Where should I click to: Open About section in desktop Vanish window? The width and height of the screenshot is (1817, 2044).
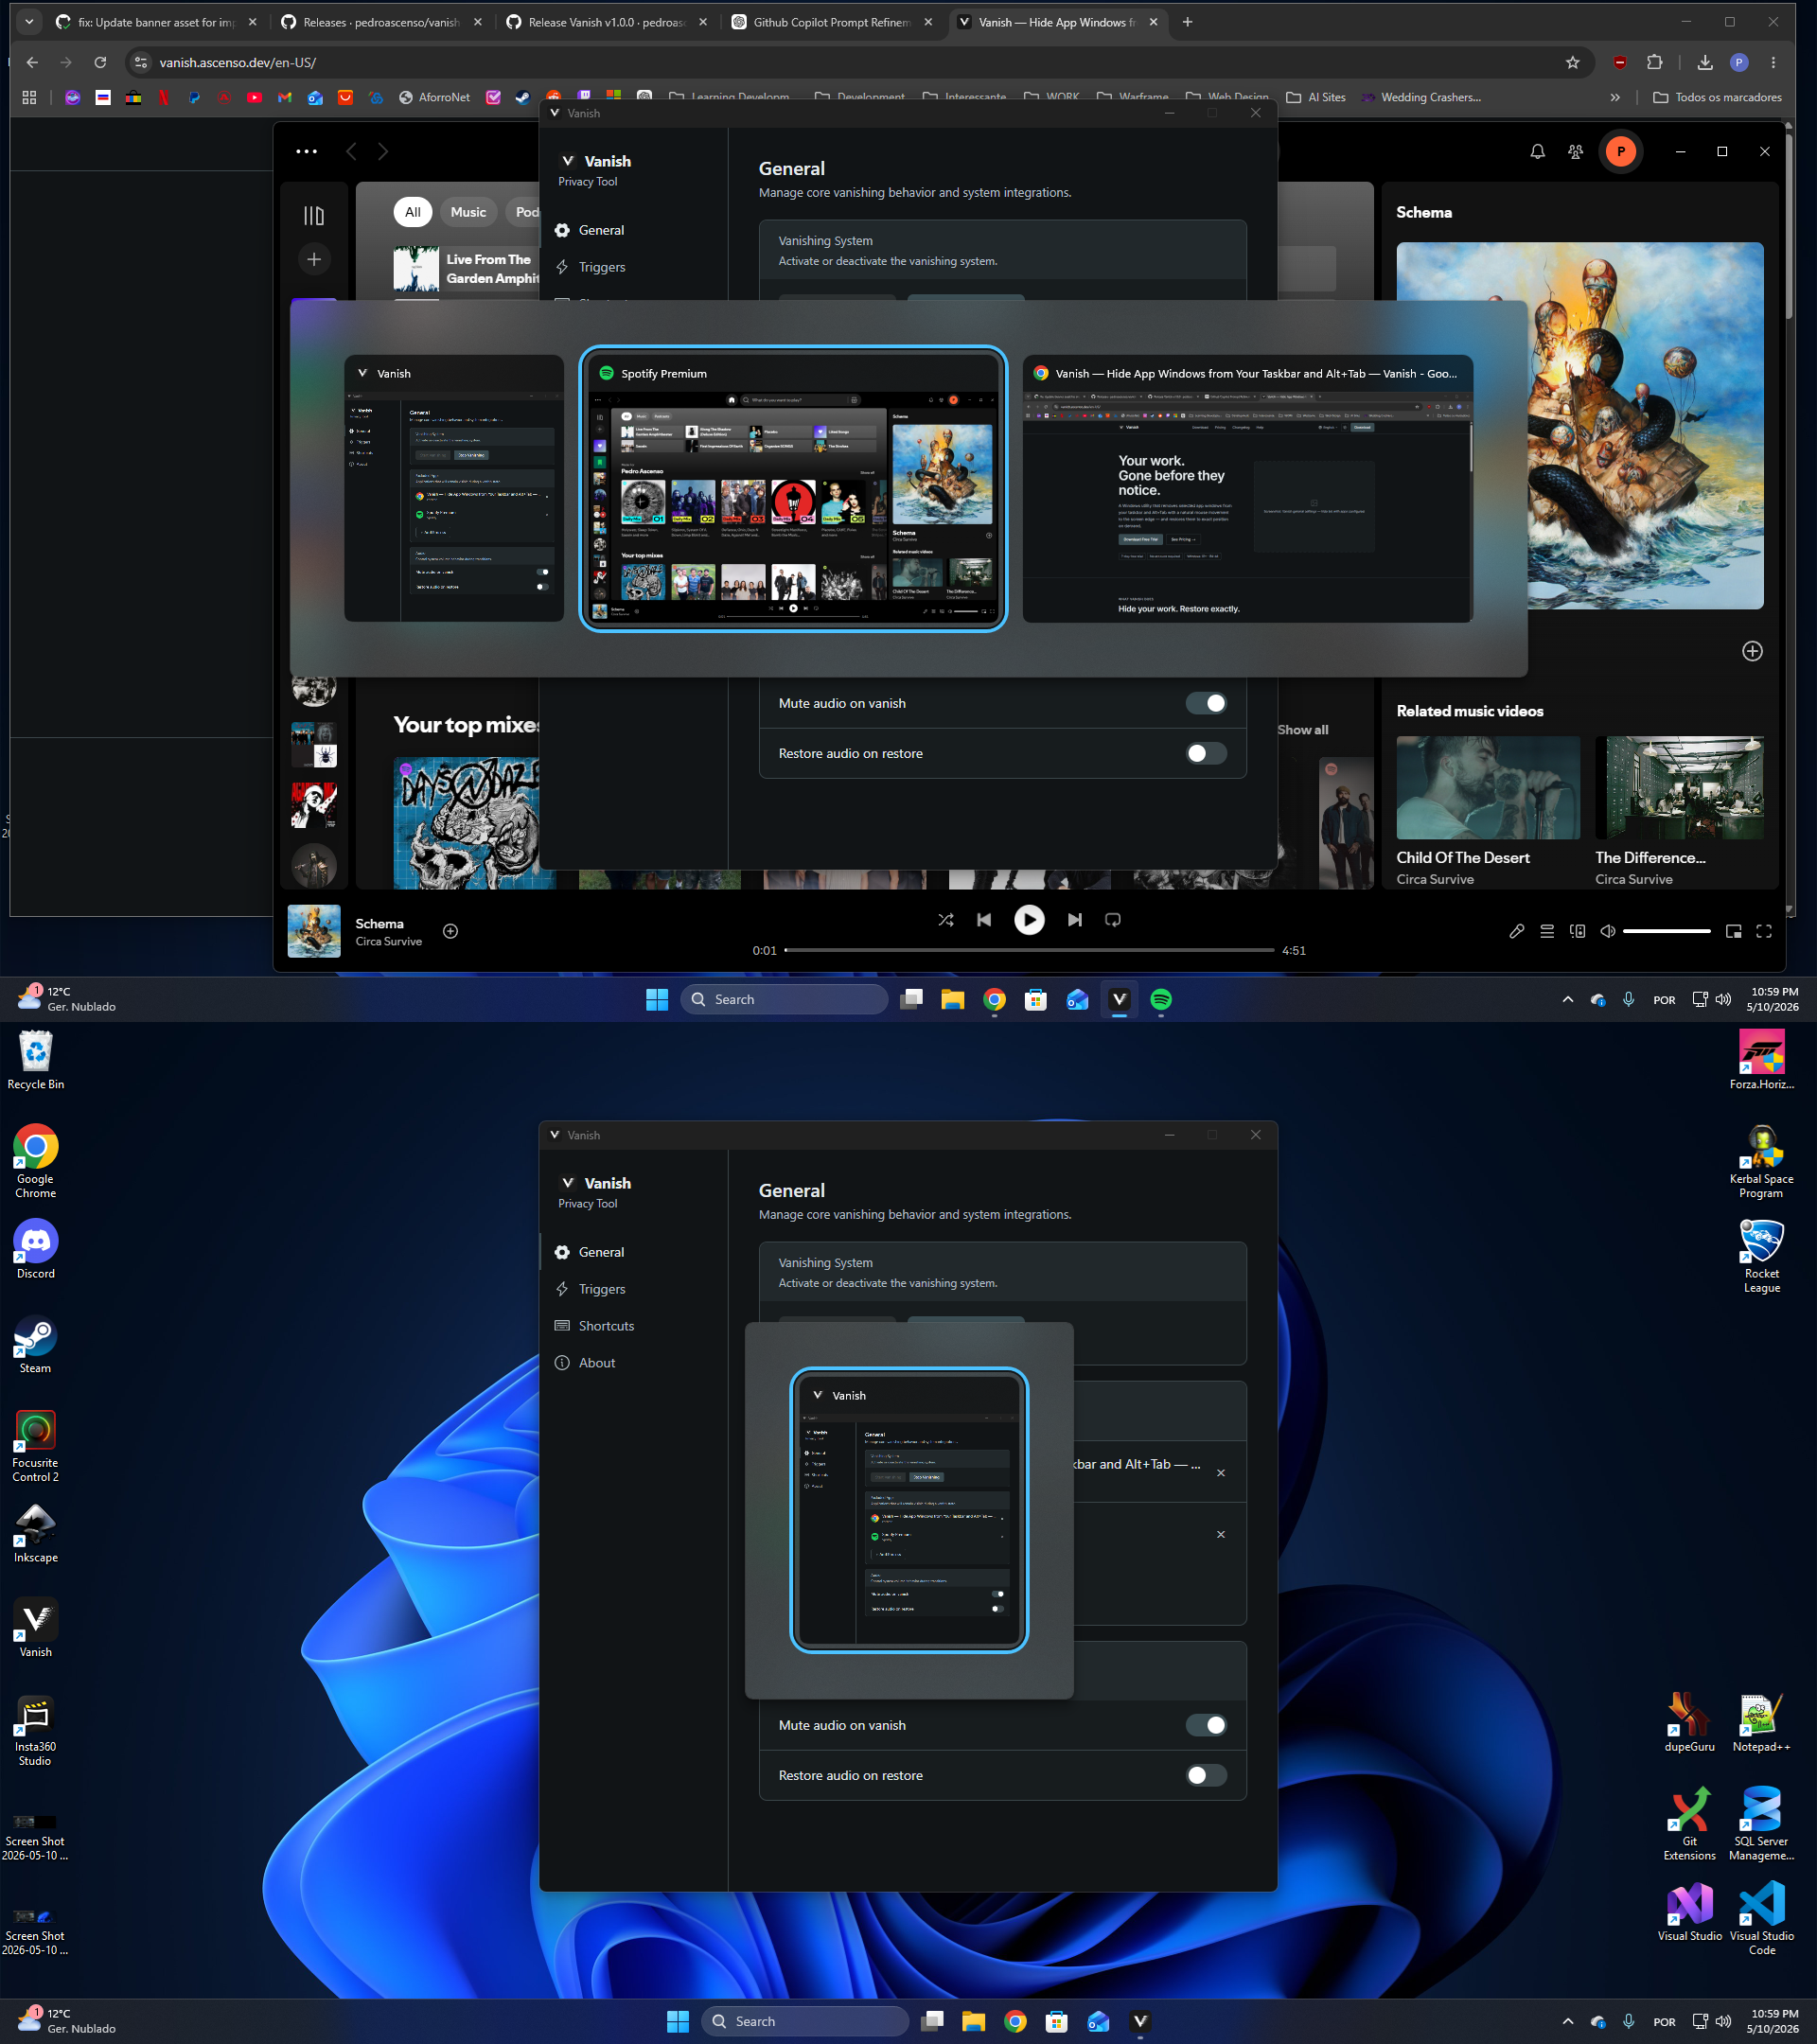click(x=597, y=1363)
